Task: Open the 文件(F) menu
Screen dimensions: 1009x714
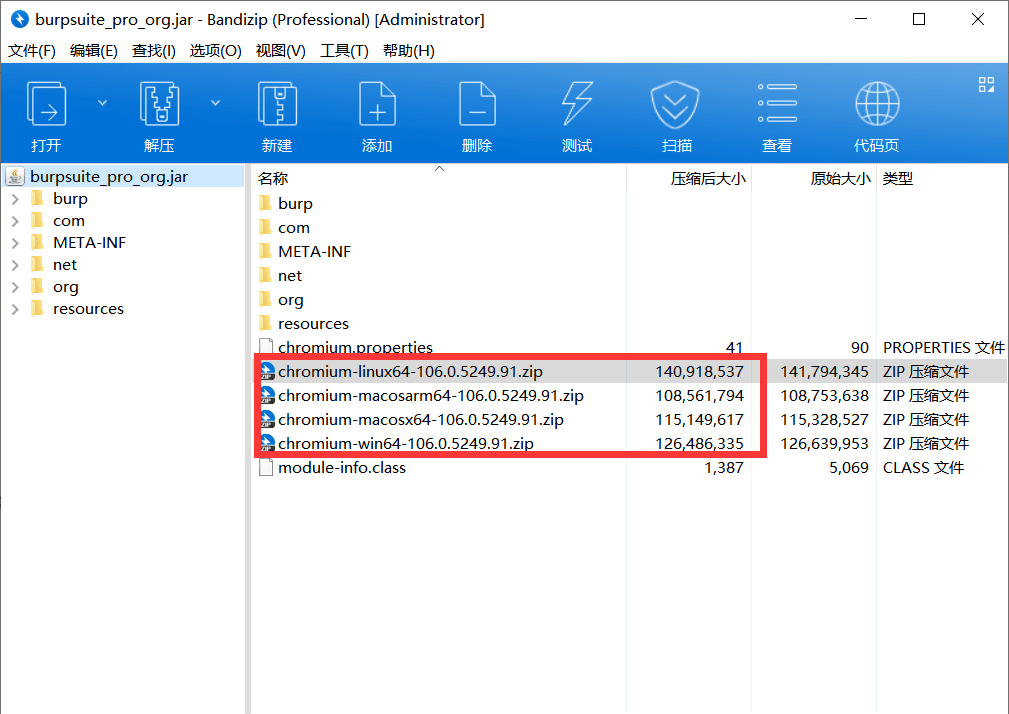Action: click(32, 51)
